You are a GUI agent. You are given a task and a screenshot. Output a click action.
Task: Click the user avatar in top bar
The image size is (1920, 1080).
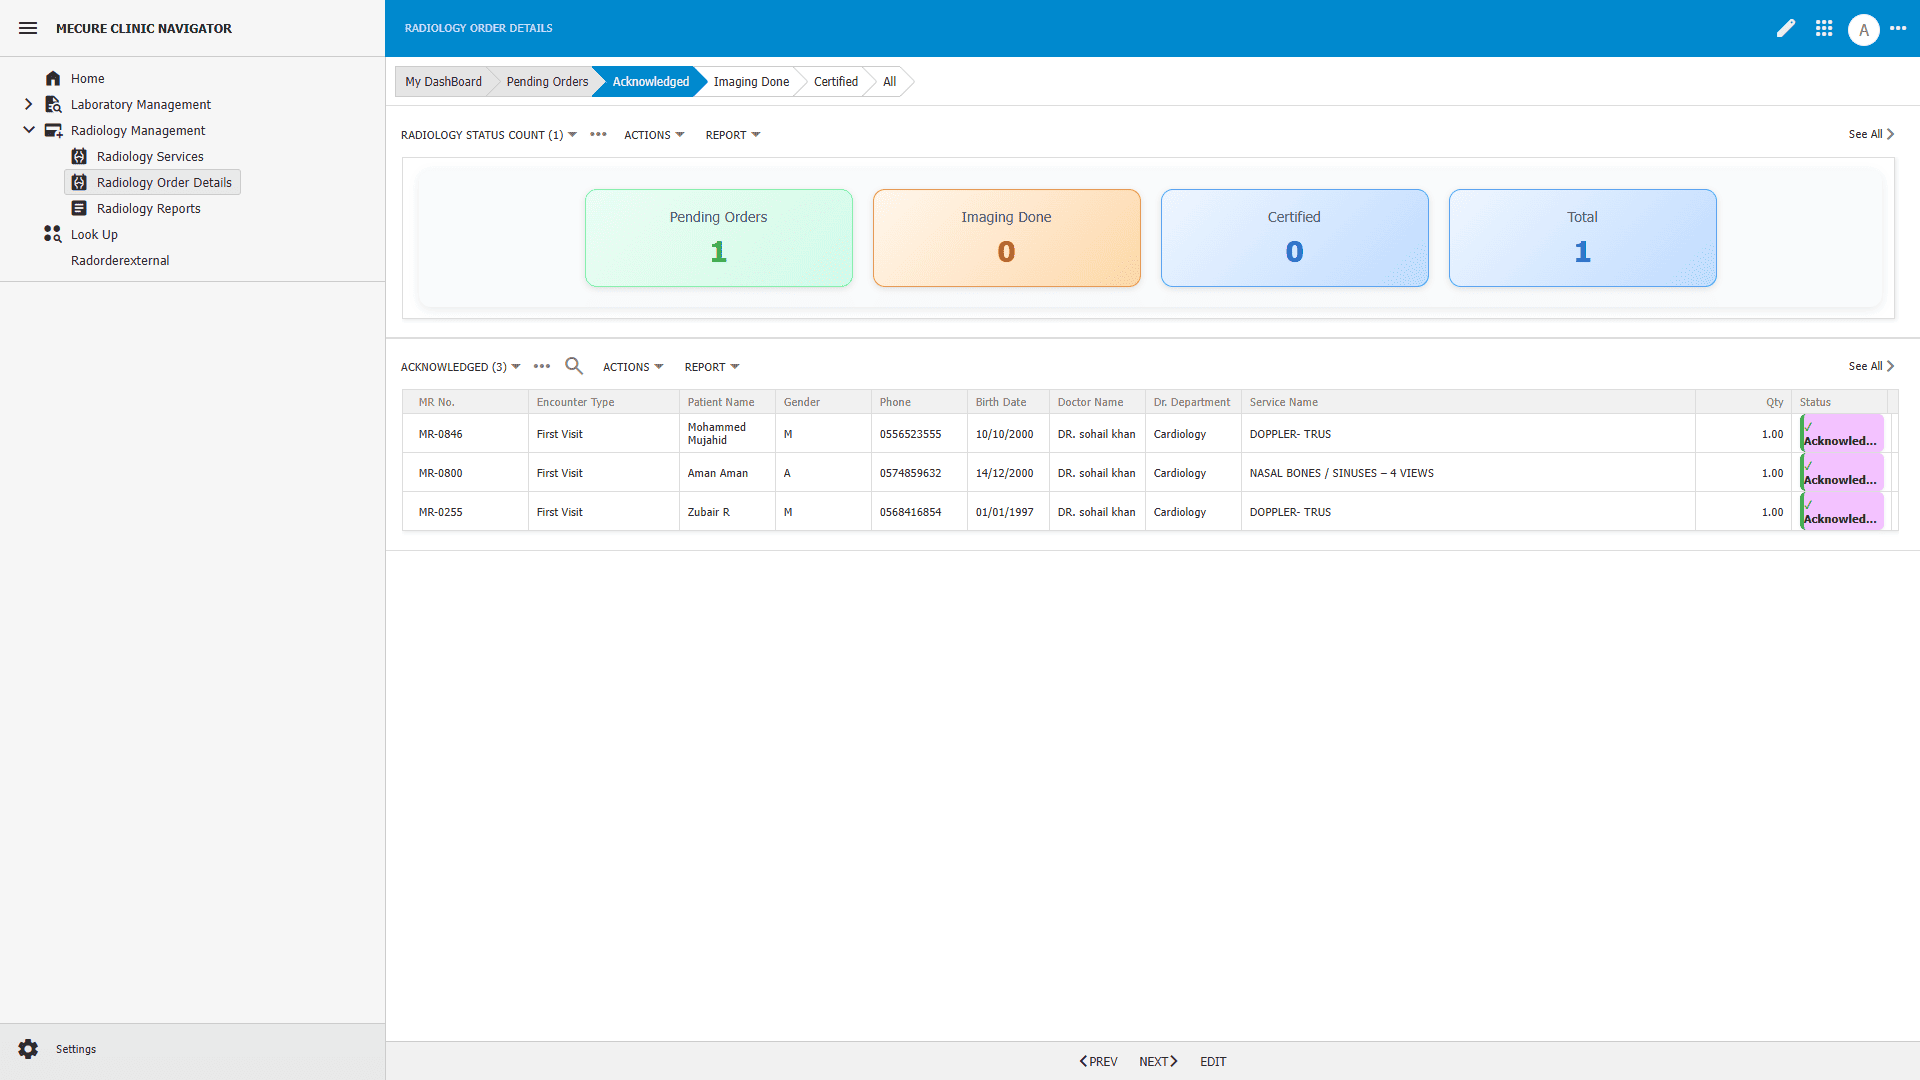1864,29
